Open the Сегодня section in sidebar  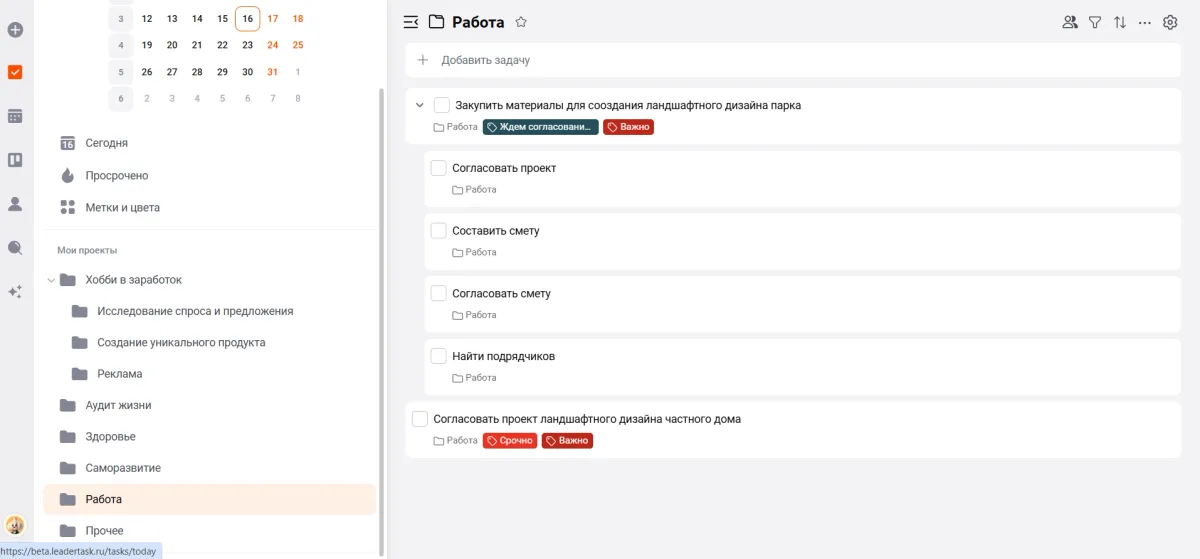click(106, 143)
